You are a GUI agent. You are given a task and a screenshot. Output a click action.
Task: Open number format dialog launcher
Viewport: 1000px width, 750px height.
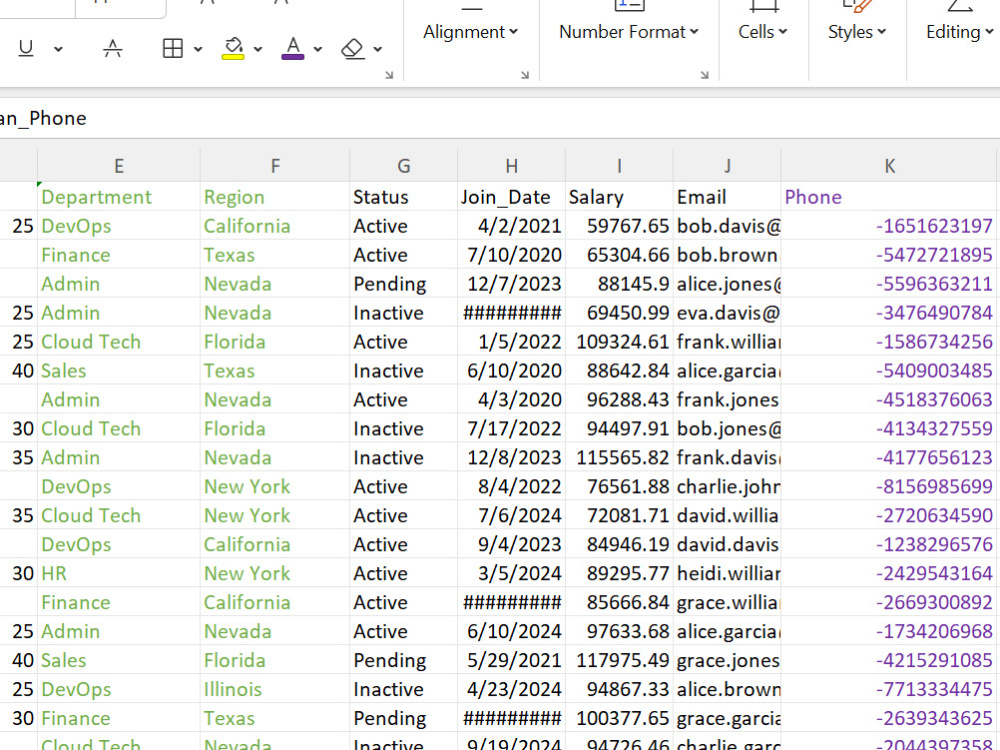coord(704,75)
